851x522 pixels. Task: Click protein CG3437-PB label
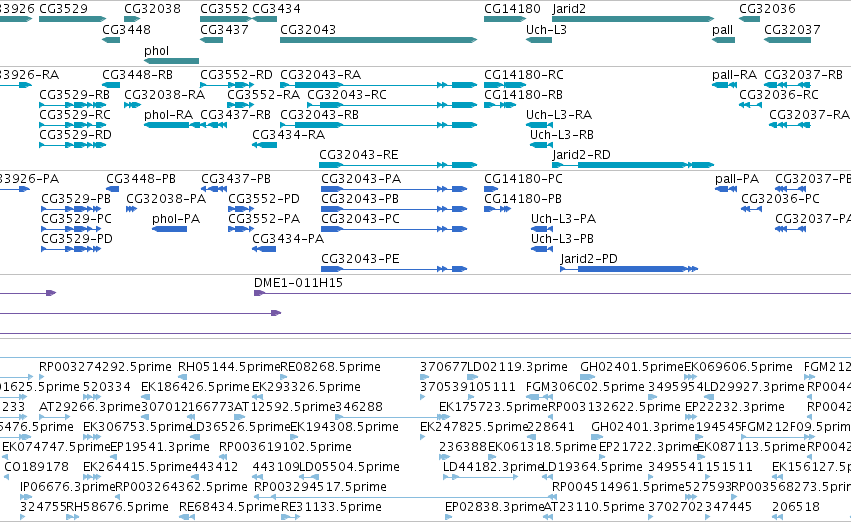click(236, 179)
